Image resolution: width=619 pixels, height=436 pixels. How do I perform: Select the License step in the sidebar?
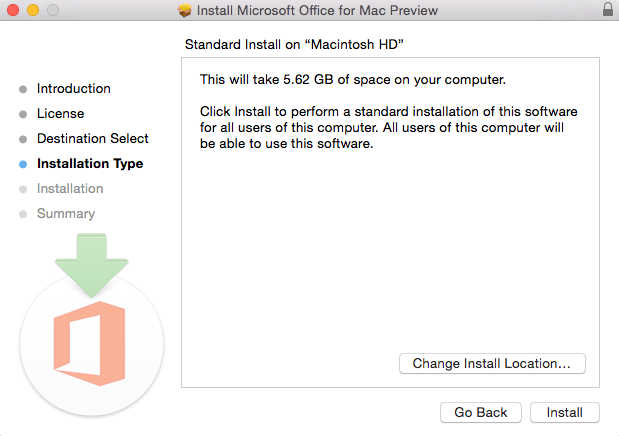(60, 114)
